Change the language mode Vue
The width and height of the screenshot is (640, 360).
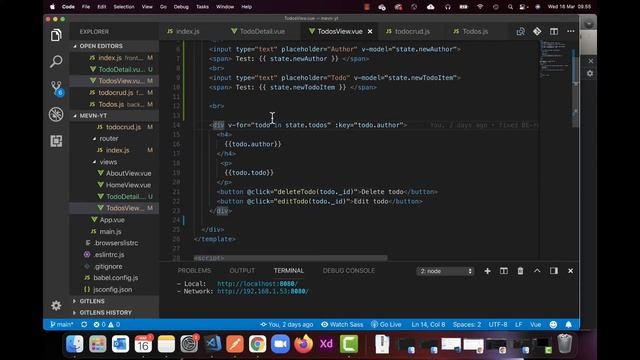pyautogui.click(x=536, y=324)
